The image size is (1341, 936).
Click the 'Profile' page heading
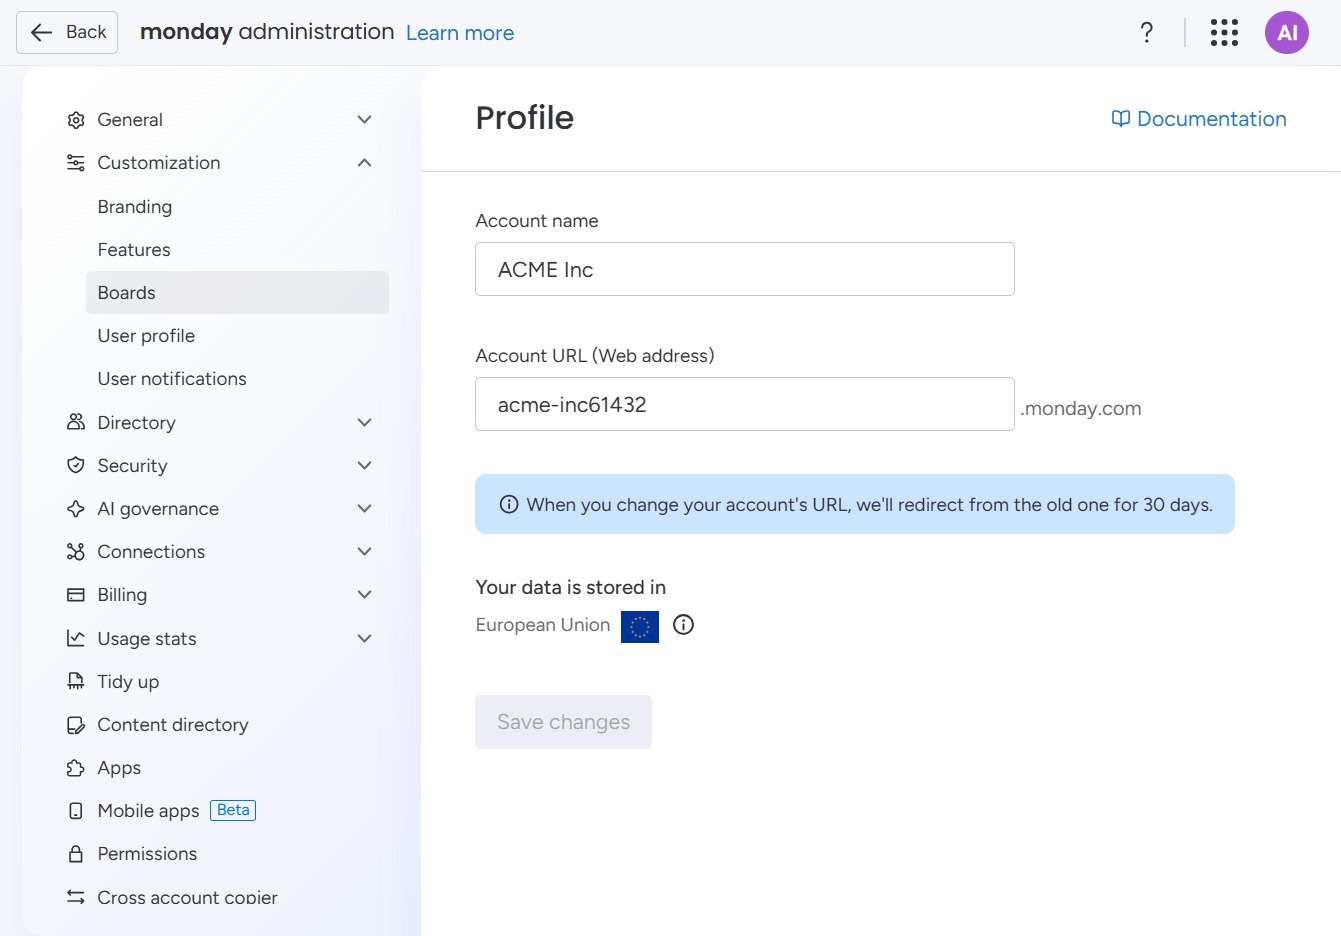(x=525, y=118)
